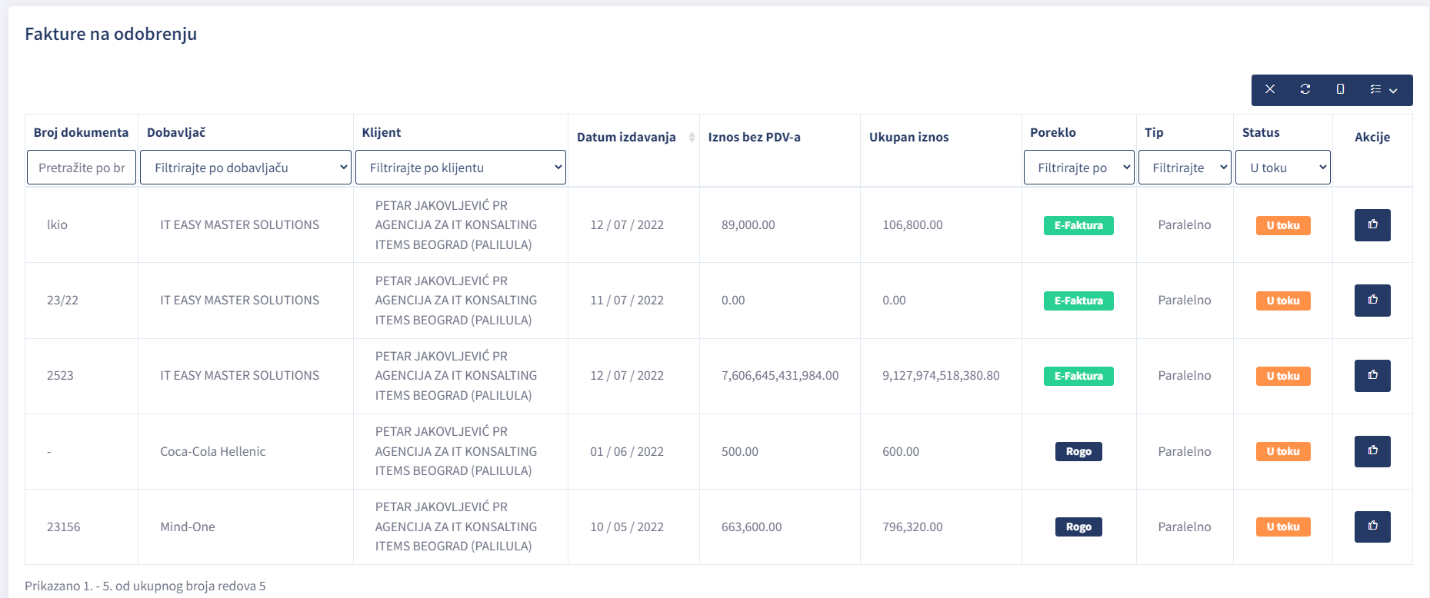Click approve icon for invoice 2523
This screenshot has width=1430, height=598.
(x=1372, y=376)
